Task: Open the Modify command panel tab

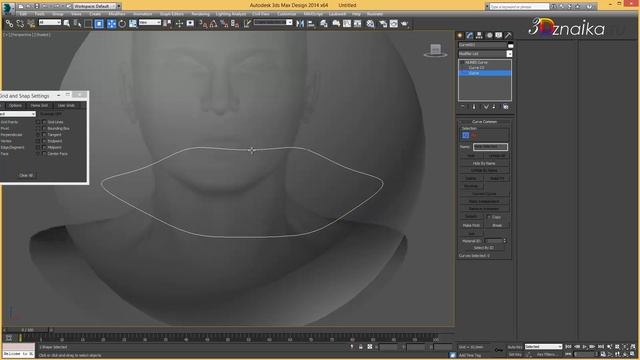Action: coord(469,36)
